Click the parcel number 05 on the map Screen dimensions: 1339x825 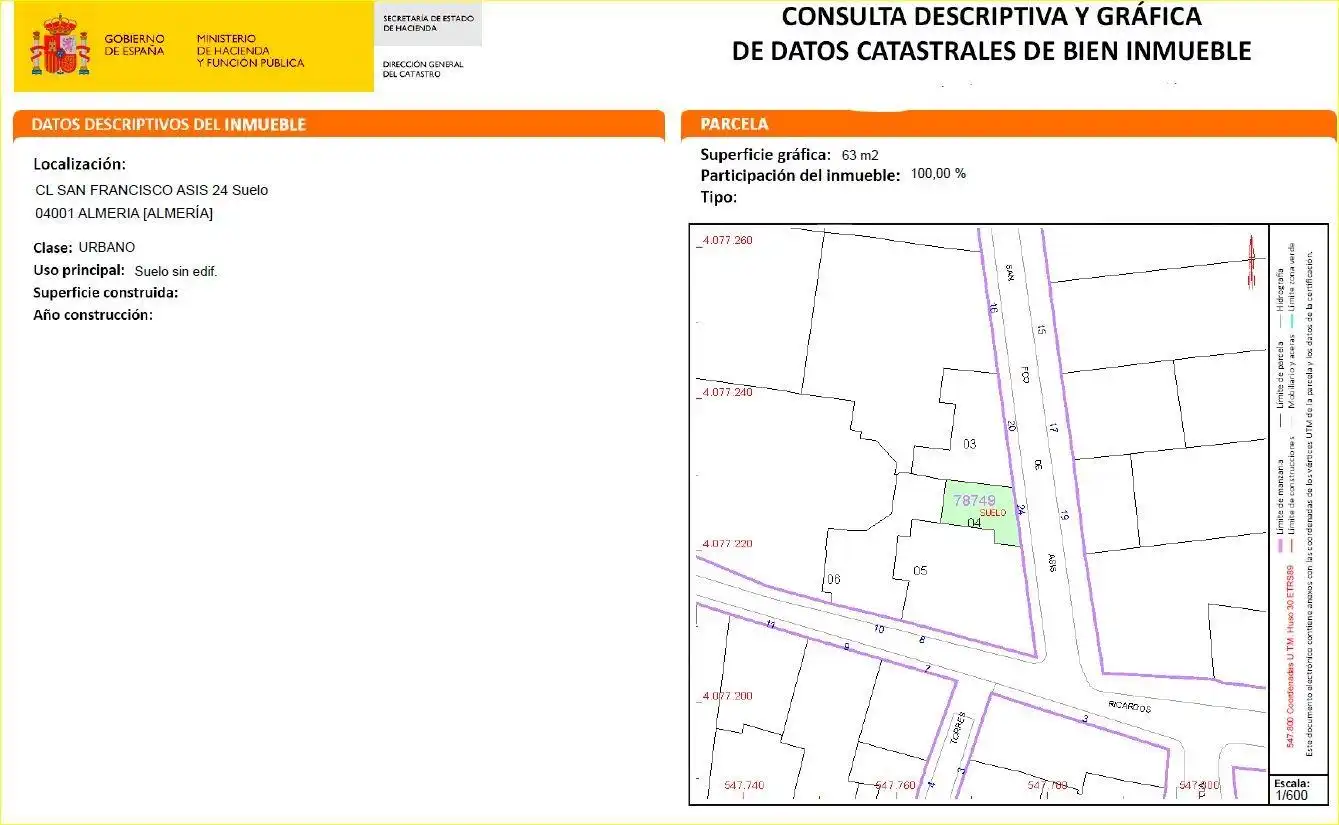tap(921, 571)
